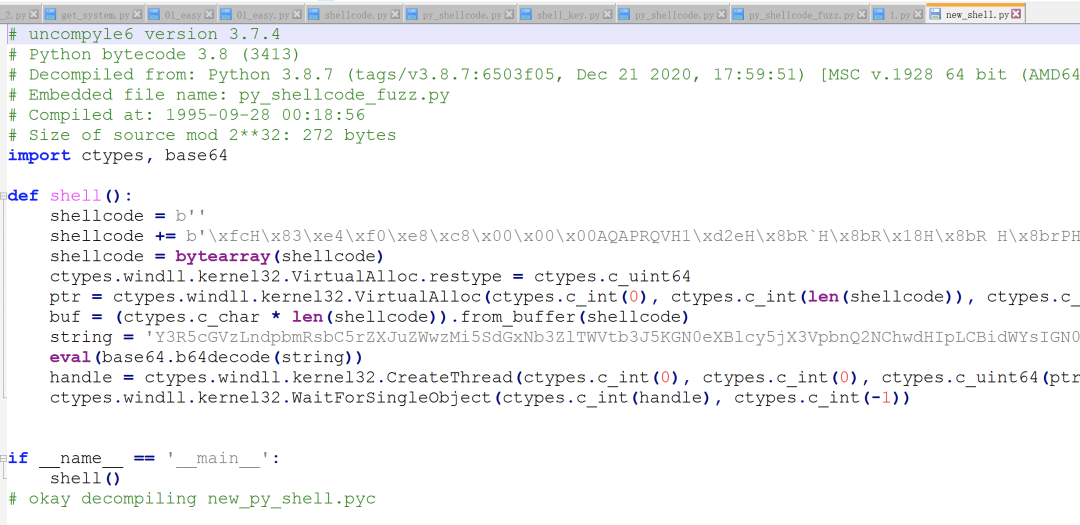Click the 'Size of source mod 2**32' line
1080x525 pixels.
click(202, 135)
